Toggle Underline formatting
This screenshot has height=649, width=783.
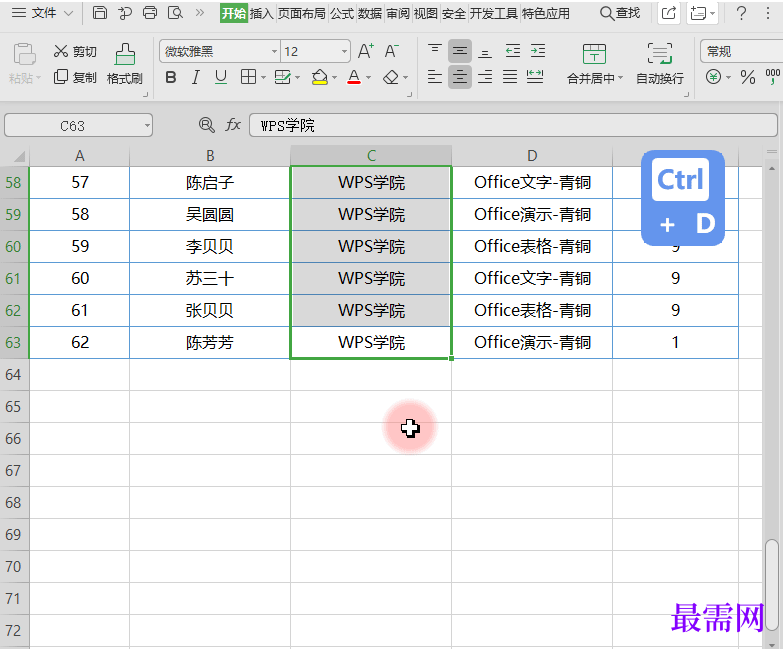(220, 77)
